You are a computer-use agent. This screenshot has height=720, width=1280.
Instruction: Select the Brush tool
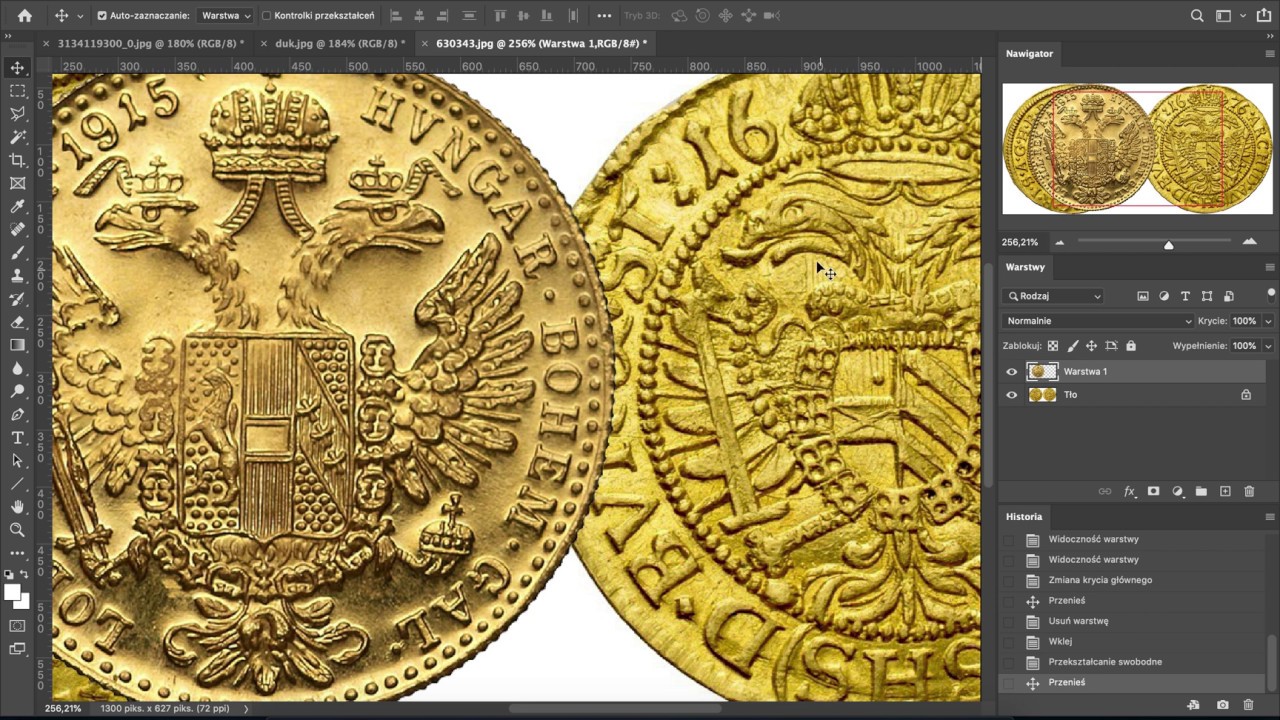pos(17,252)
